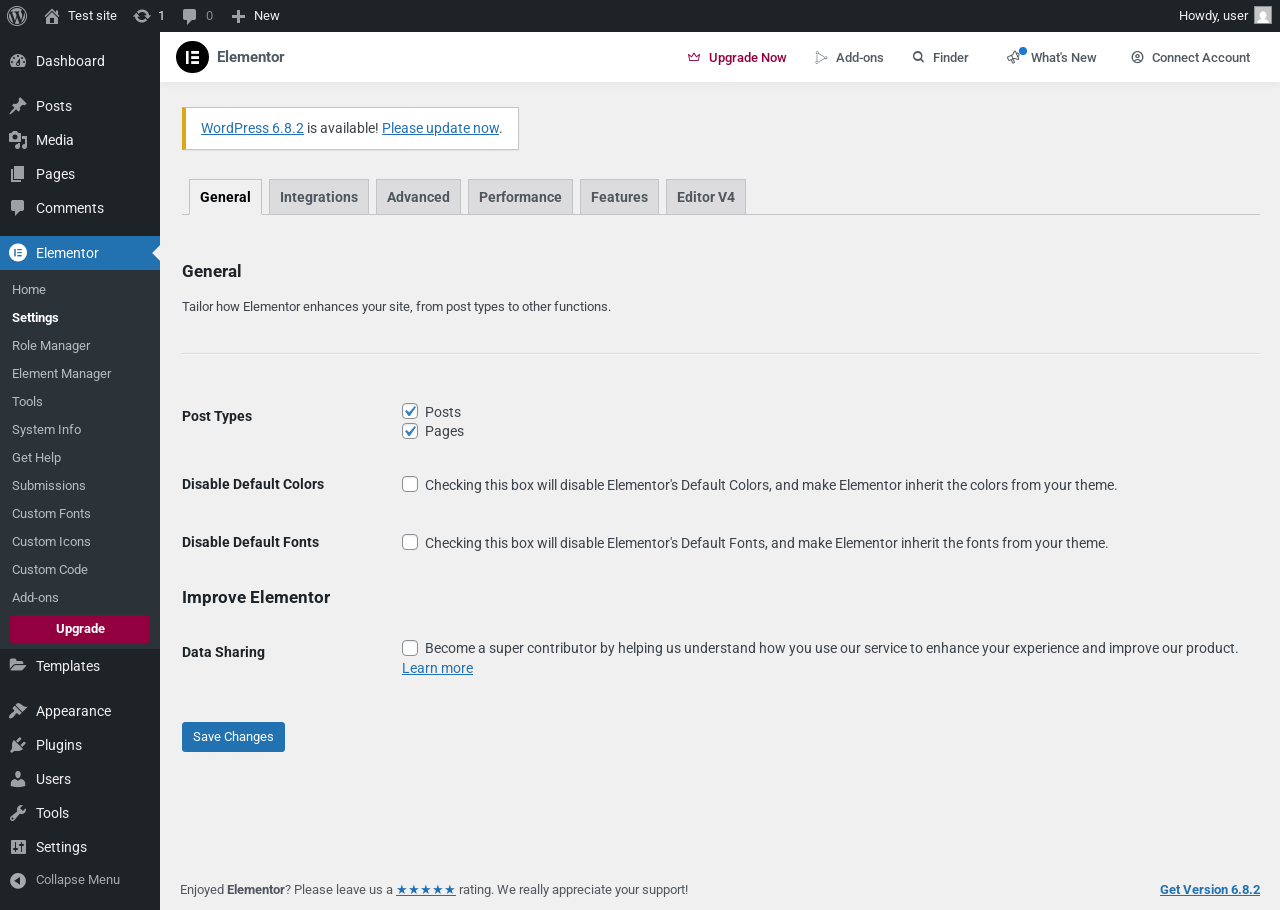1280x910 pixels.
Task: Open Element Manager submenu item
Action: pos(62,373)
